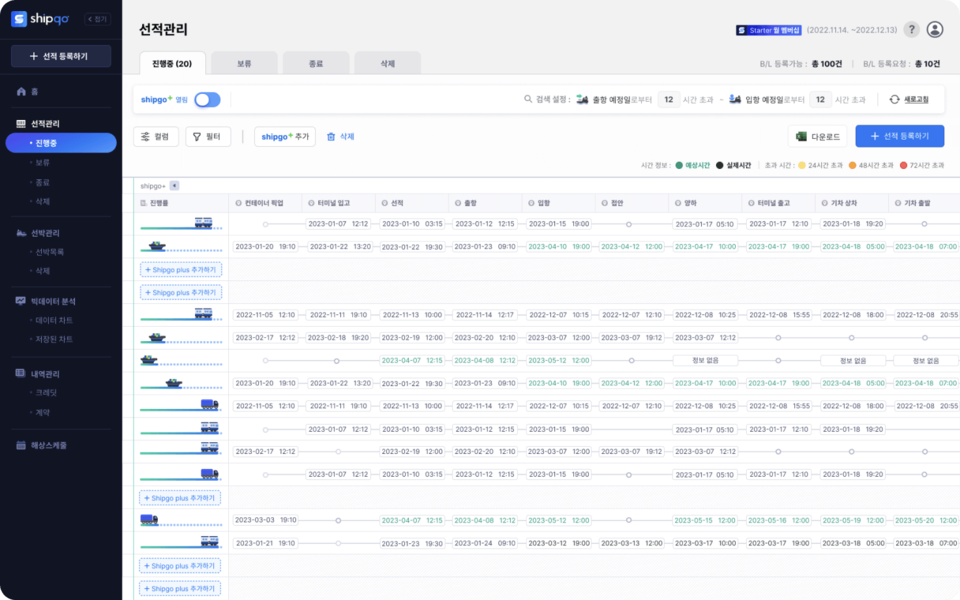Open the 컬럼 column settings
Screen dimensions: 960x600
(x=155, y=137)
